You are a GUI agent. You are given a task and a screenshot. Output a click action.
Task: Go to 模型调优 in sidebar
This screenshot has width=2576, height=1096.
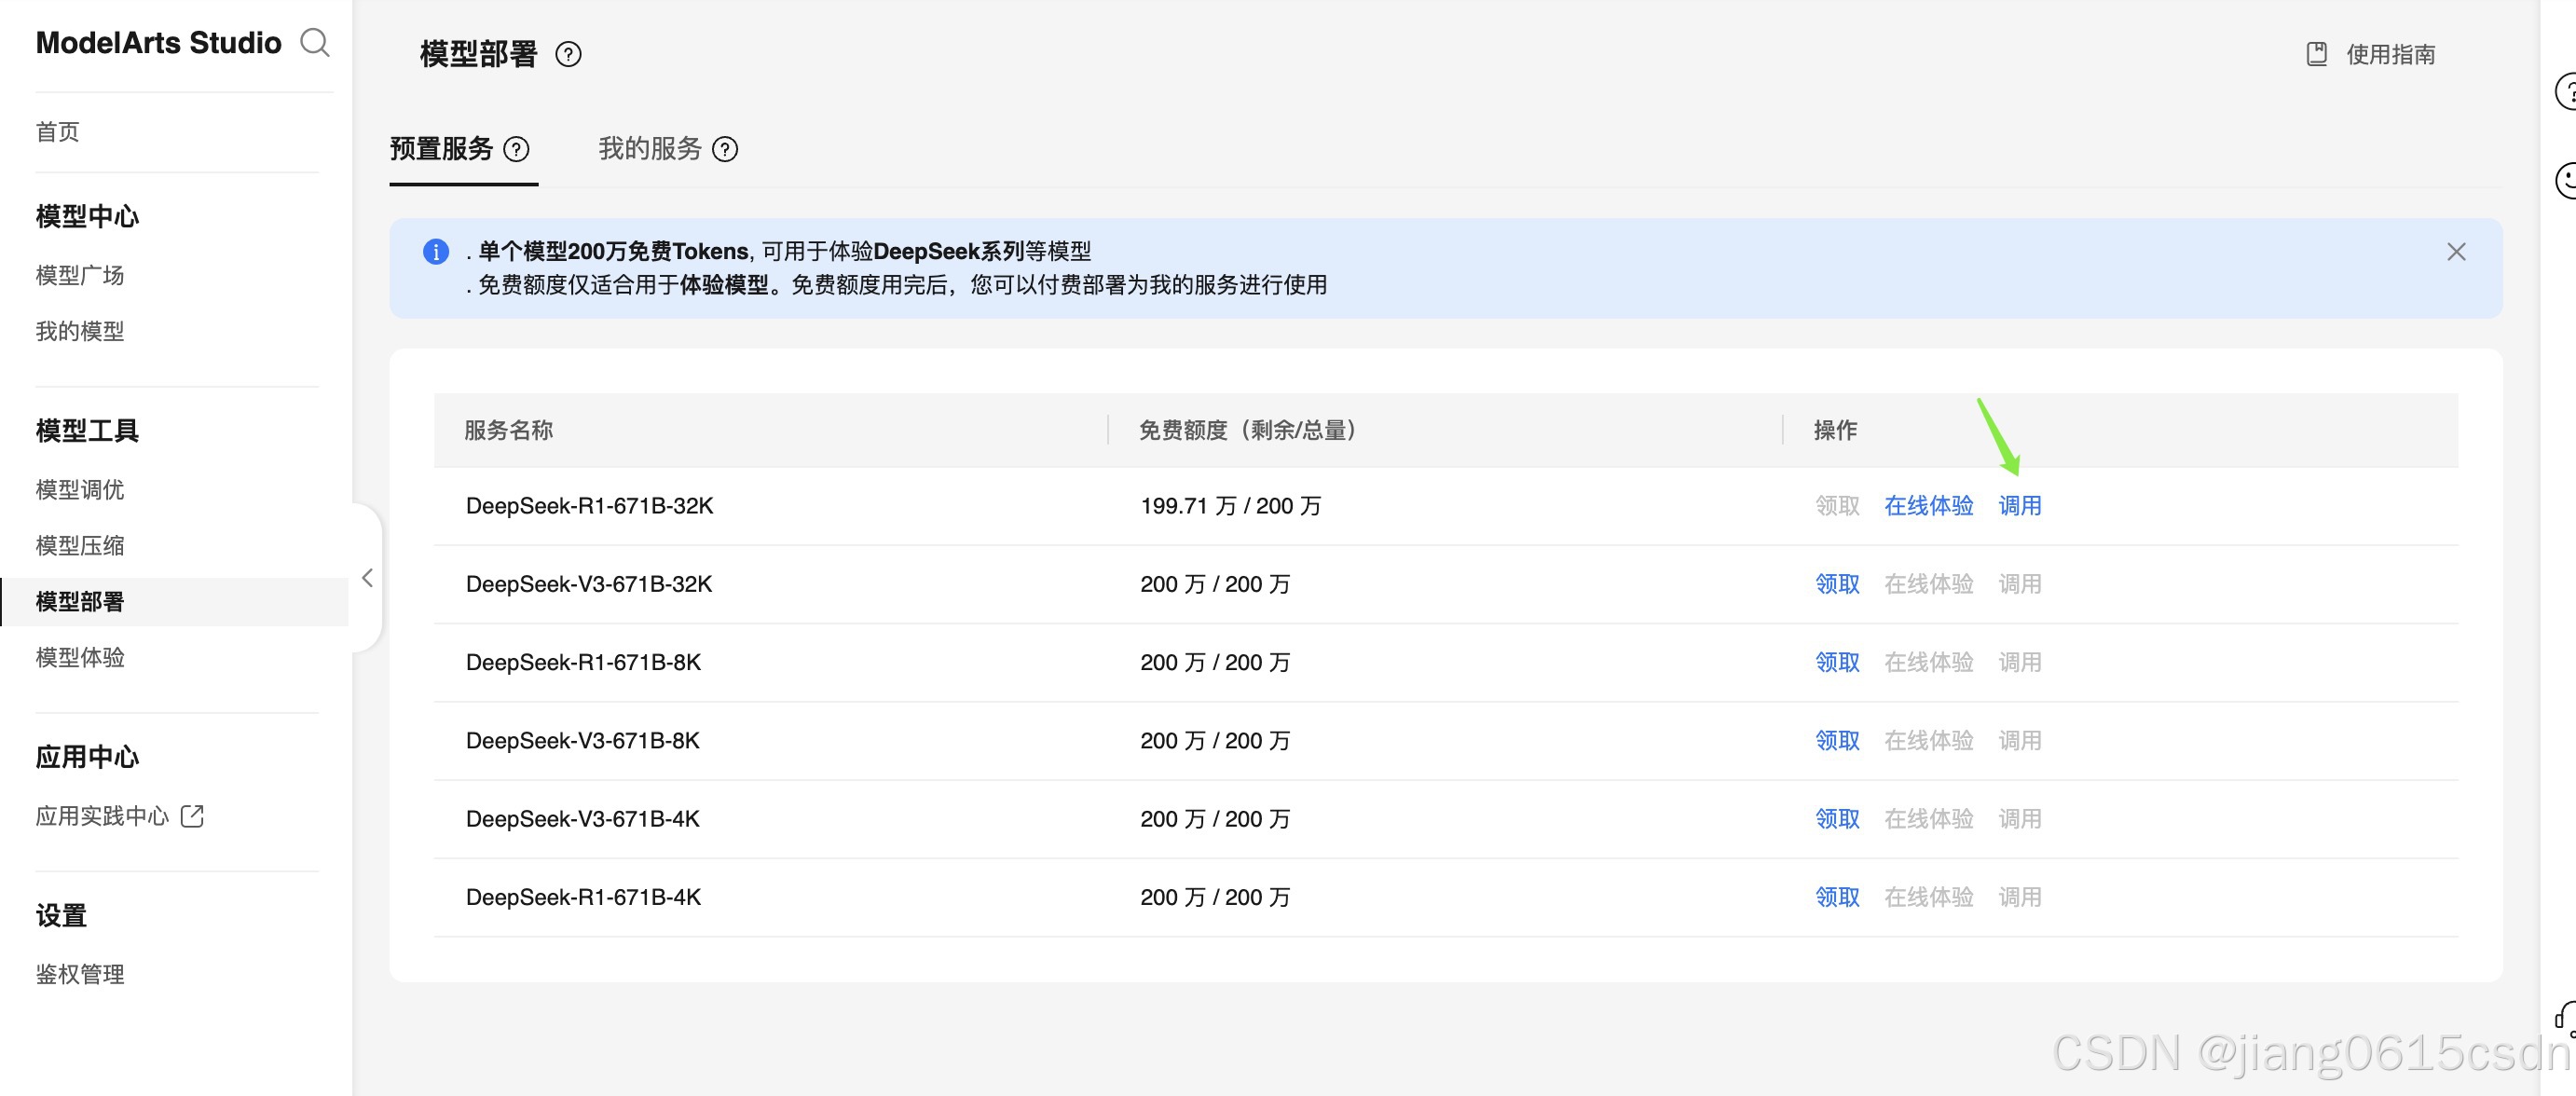pos(80,490)
